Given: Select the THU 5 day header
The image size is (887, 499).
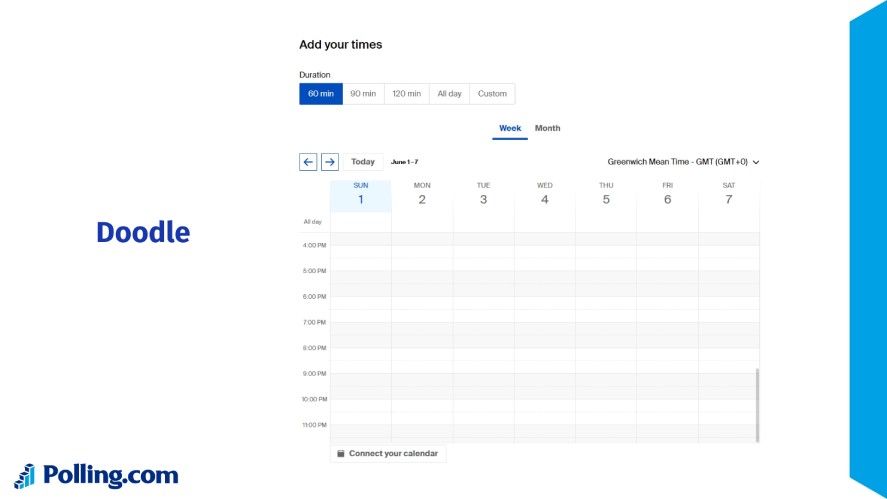Looking at the screenshot, I should point(606,193).
